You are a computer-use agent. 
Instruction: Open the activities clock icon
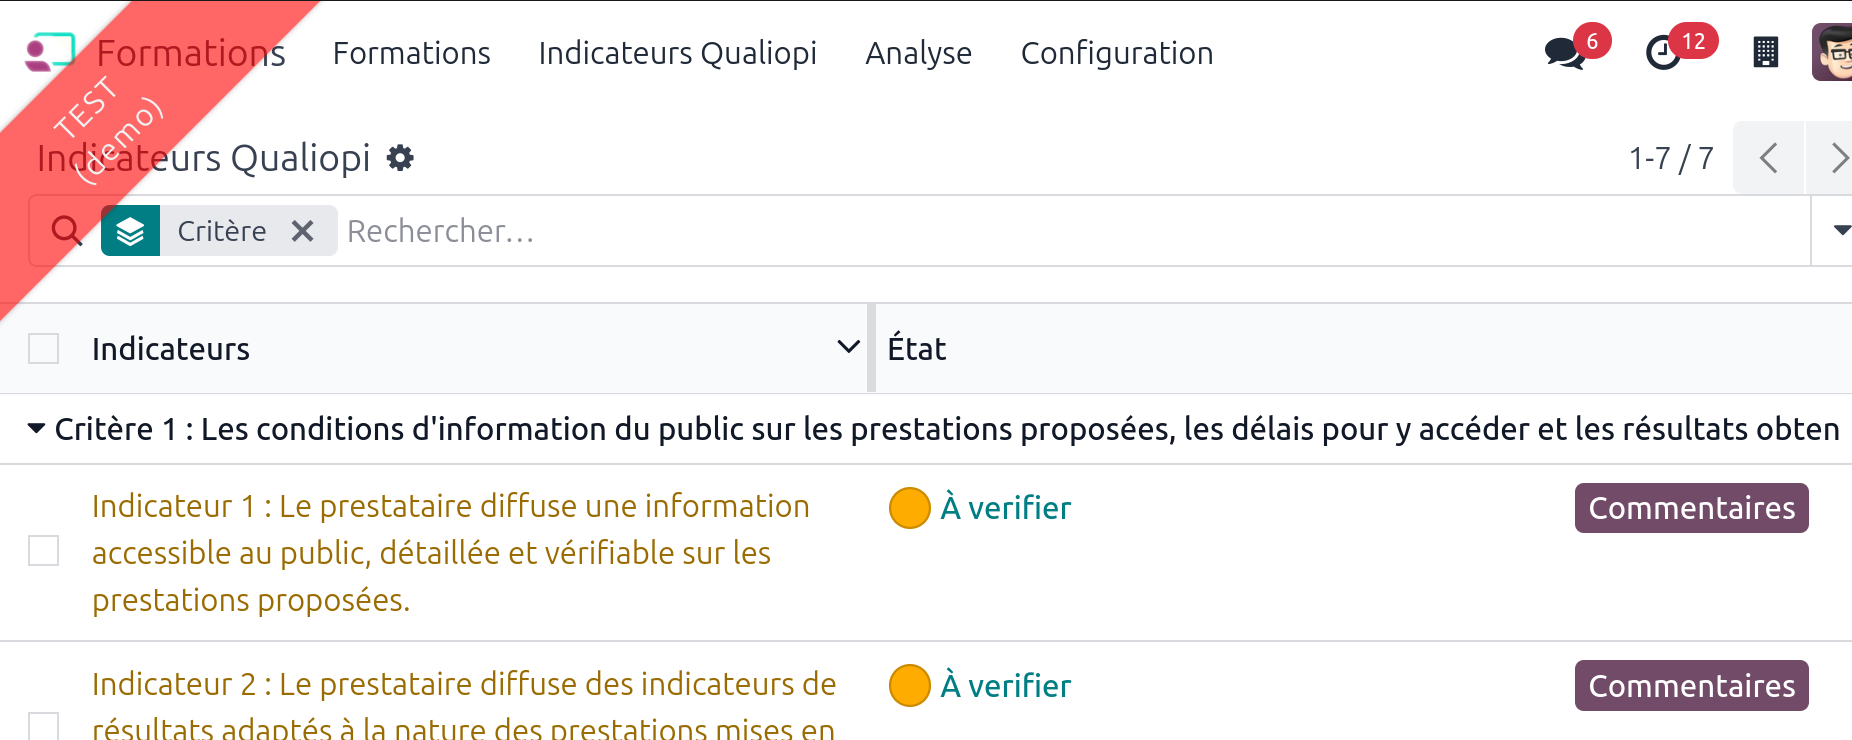pos(1663,53)
